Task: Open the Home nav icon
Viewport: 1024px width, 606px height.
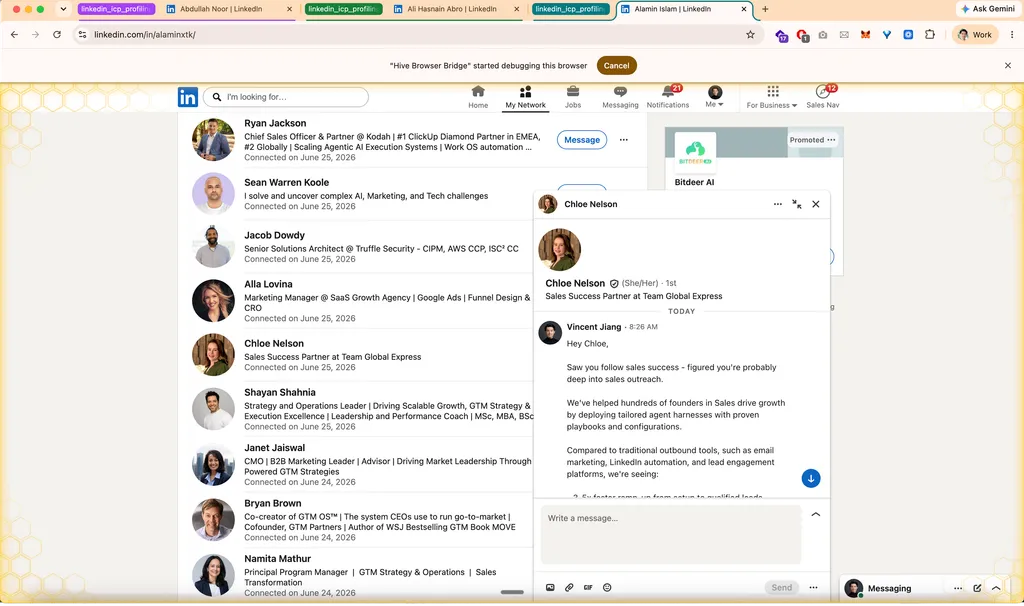Action: point(478,97)
